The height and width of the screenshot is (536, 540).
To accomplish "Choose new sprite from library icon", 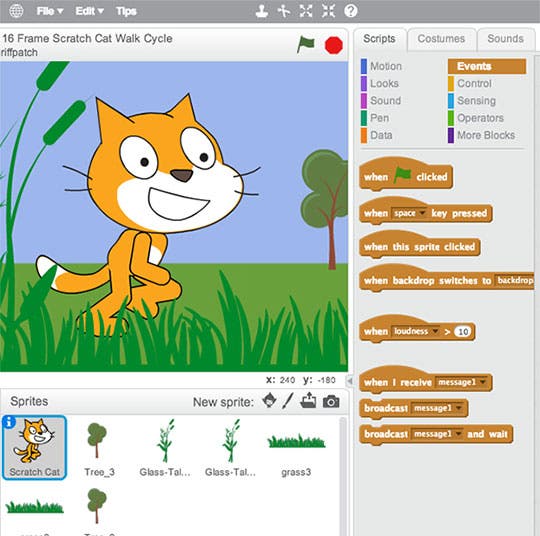I will point(269,401).
